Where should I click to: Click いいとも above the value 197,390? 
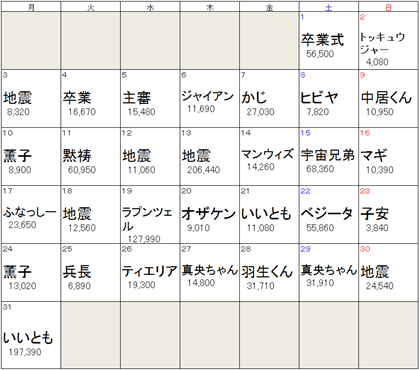tap(28, 338)
